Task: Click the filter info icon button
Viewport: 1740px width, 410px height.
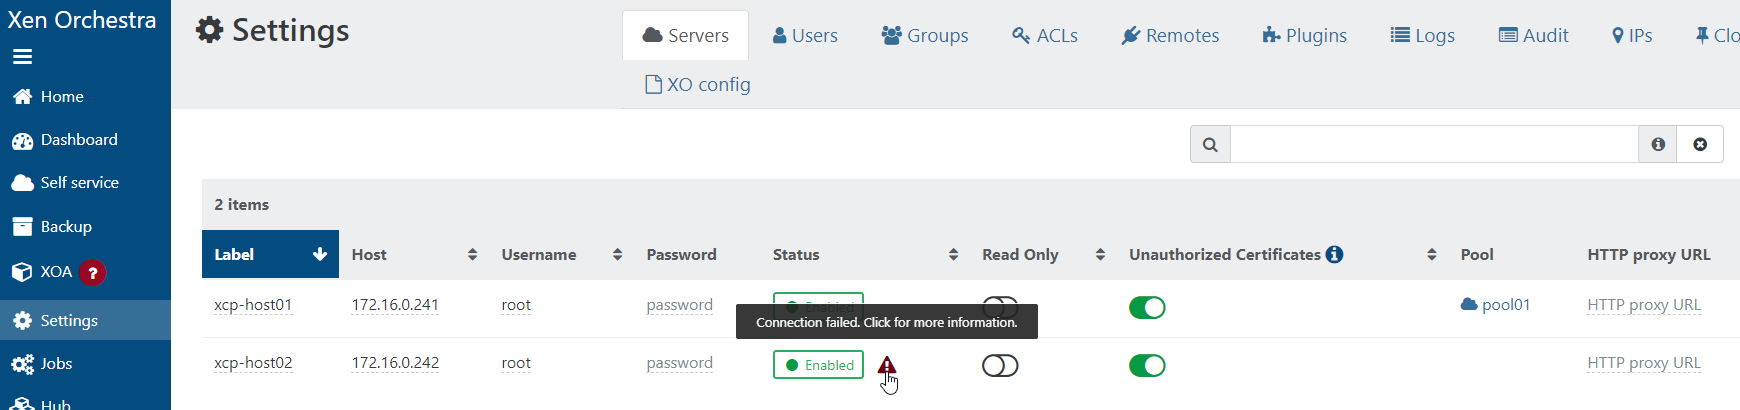Action: [x=1658, y=145]
